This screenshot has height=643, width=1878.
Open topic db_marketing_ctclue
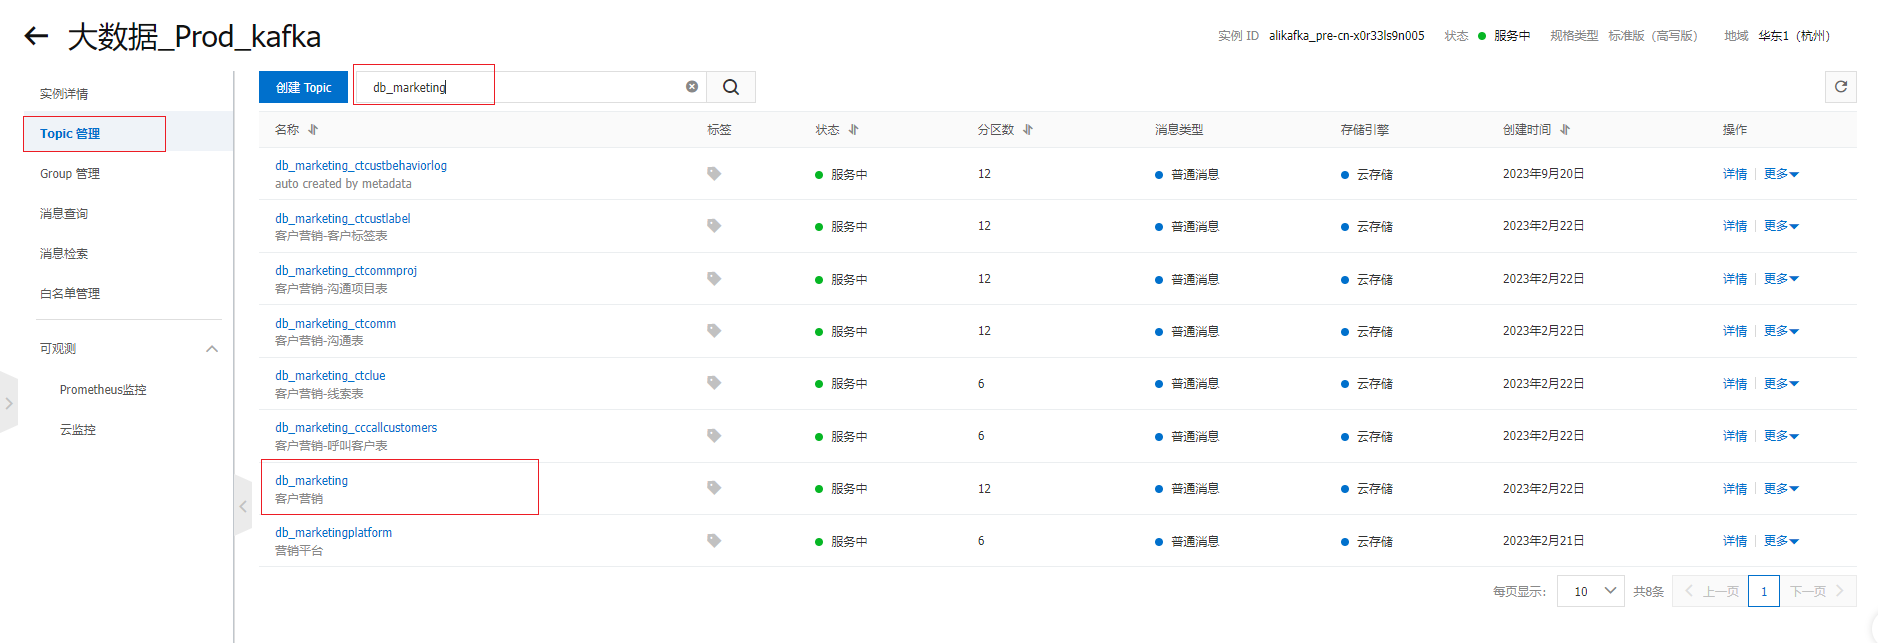330,376
